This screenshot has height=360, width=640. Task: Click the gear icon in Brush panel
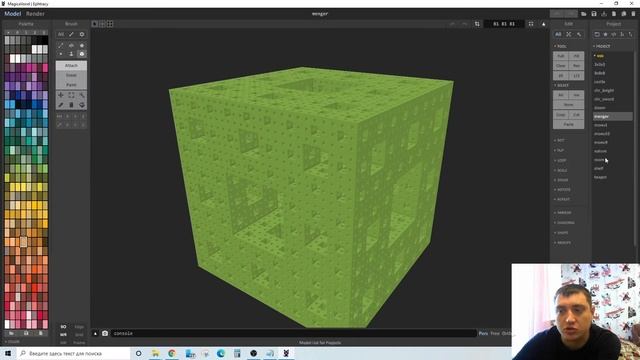tap(82, 34)
